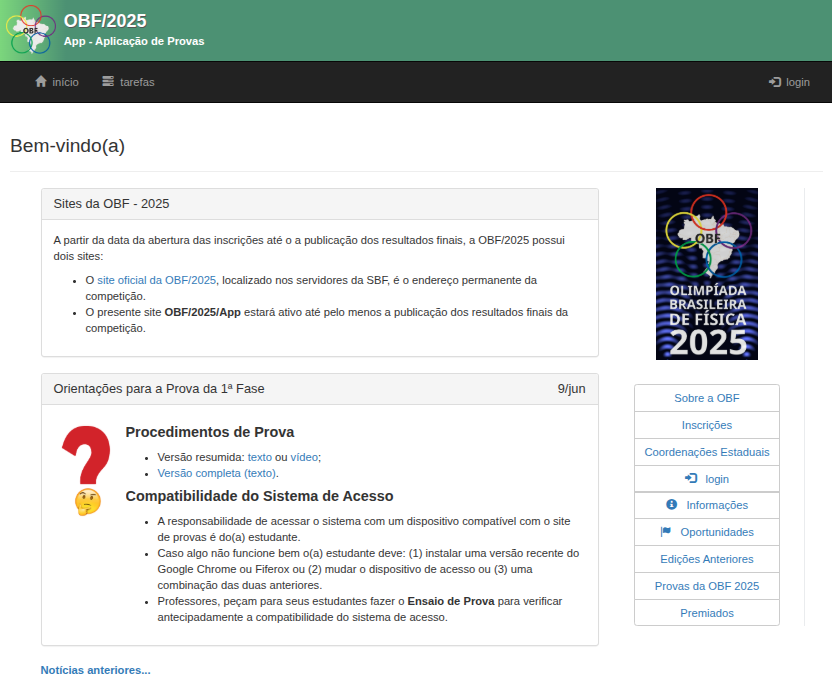Open the Premiados sidebar link
Image resolution: width=832 pixels, height=700 pixels.
tap(707, 613)
